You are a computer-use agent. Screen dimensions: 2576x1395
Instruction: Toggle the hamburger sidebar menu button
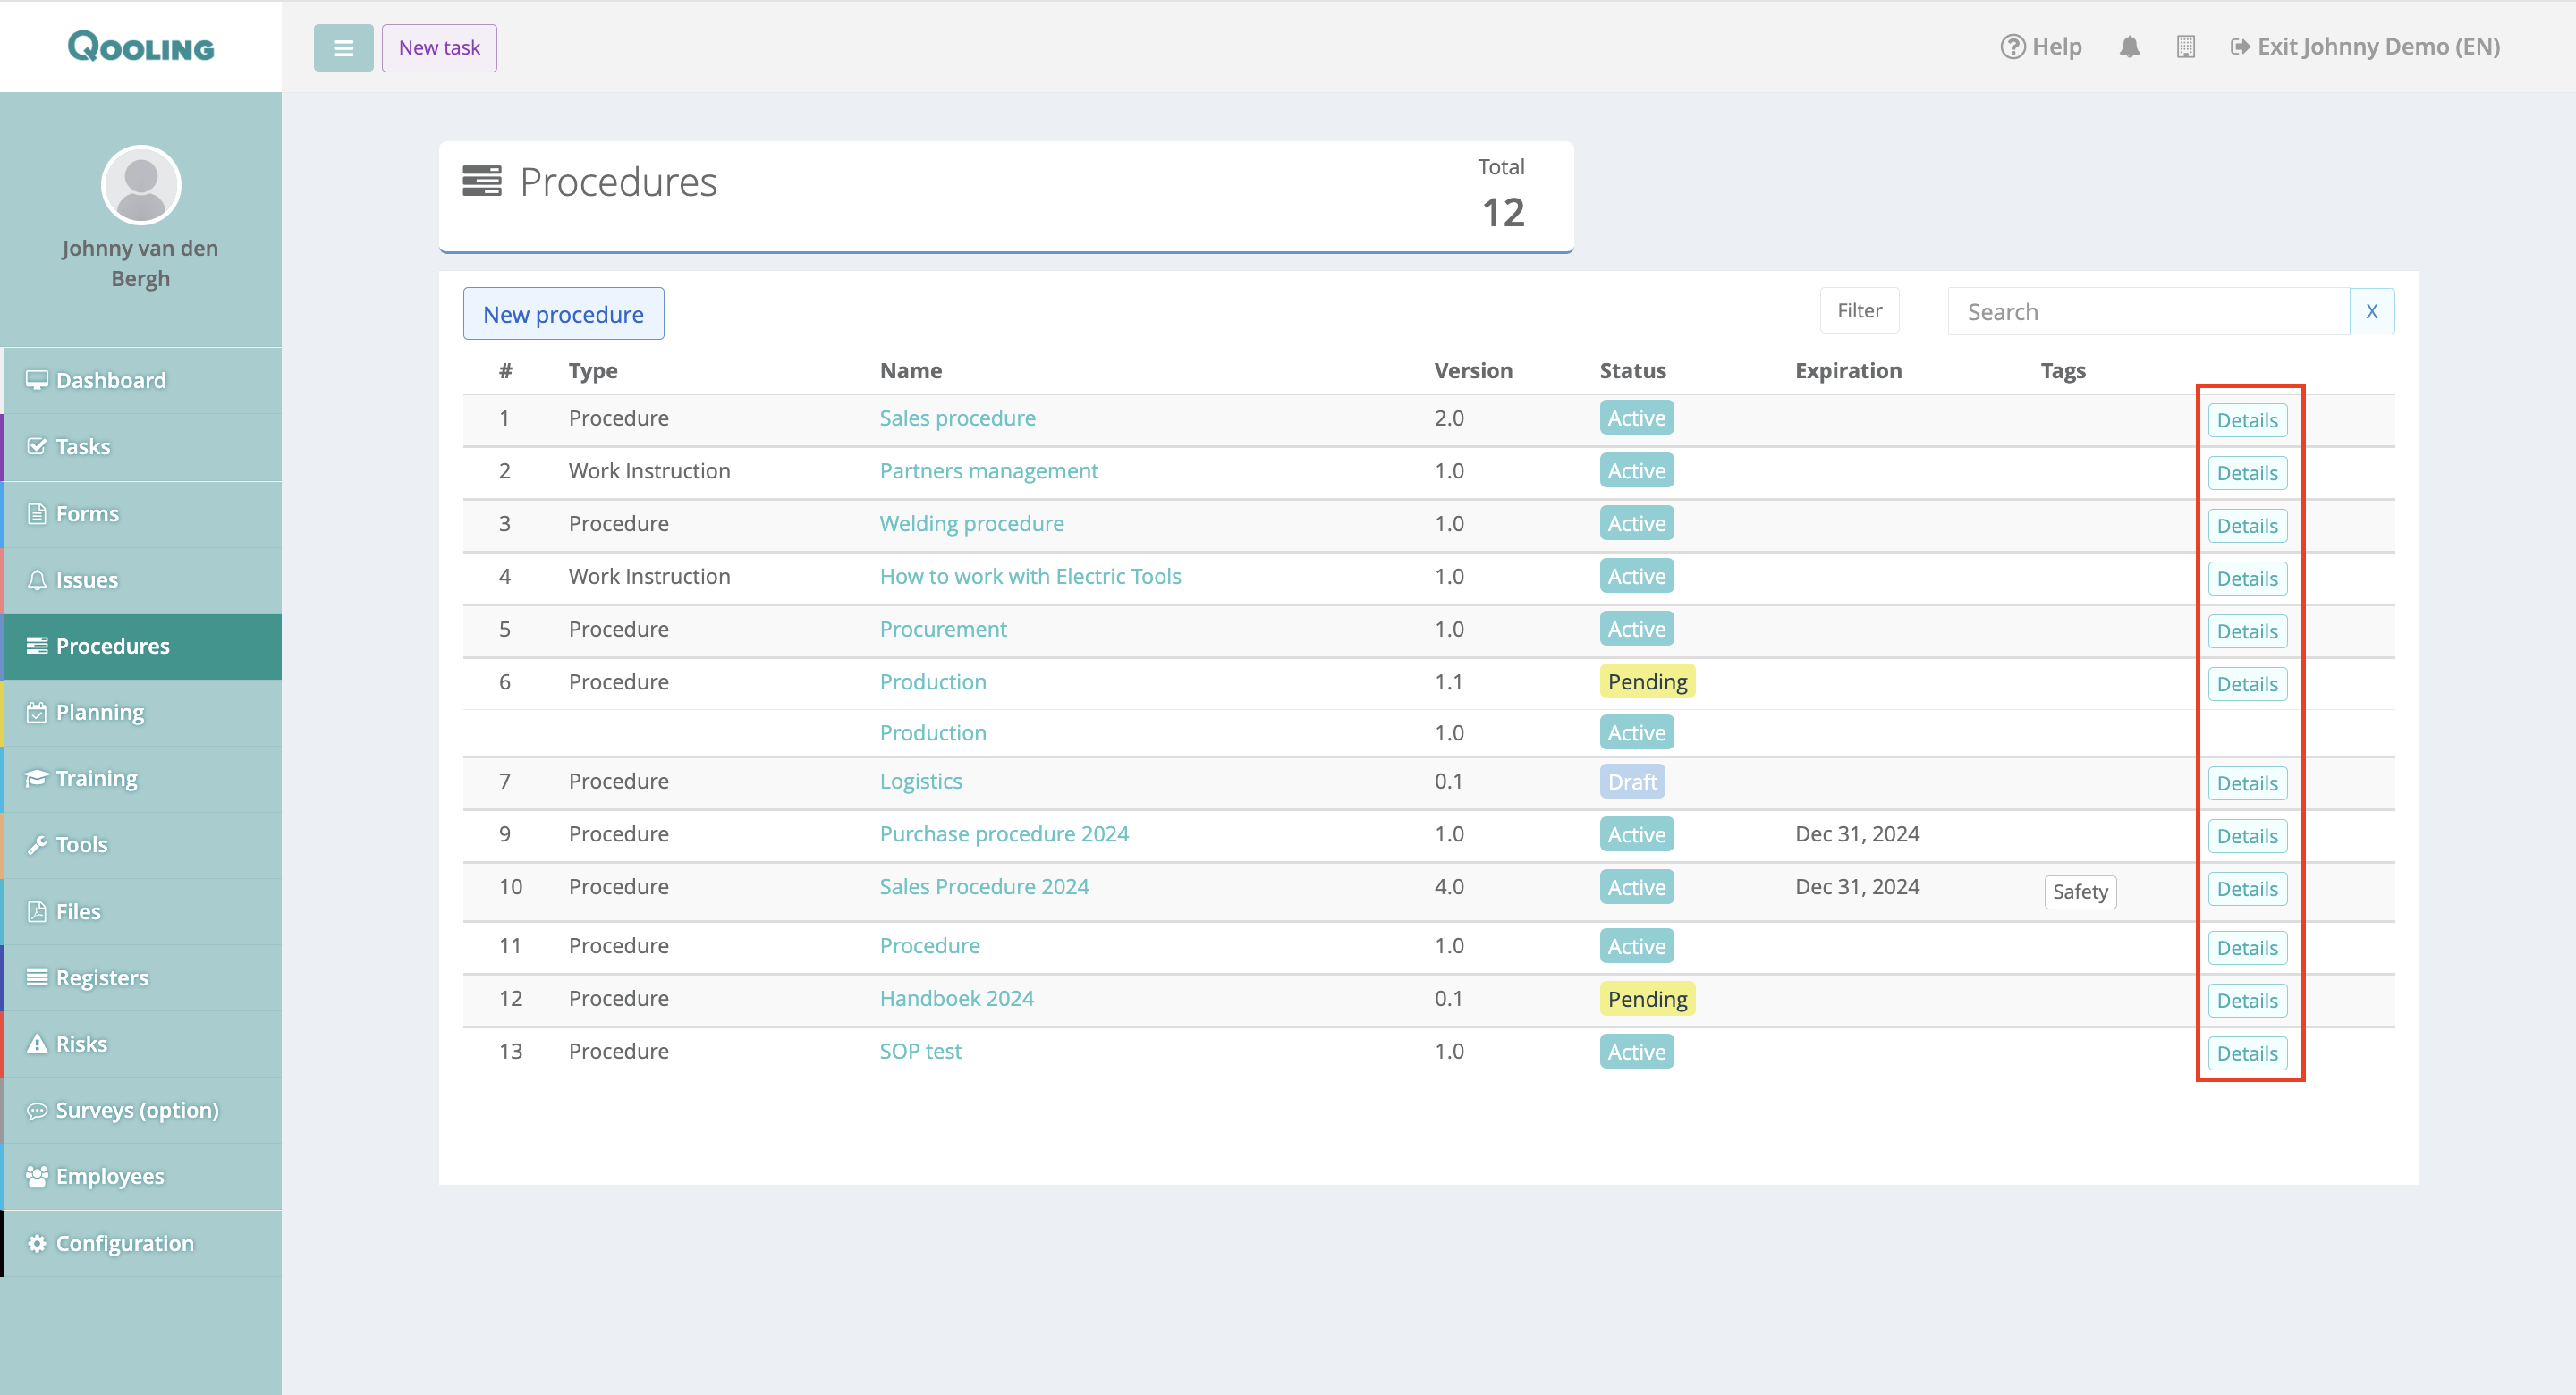(x=343, y=48)
